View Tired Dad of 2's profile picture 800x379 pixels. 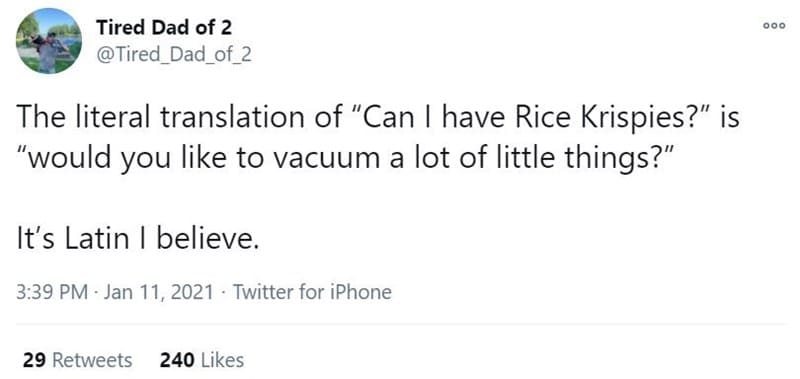pyautogui.click(x=48, y=41)
